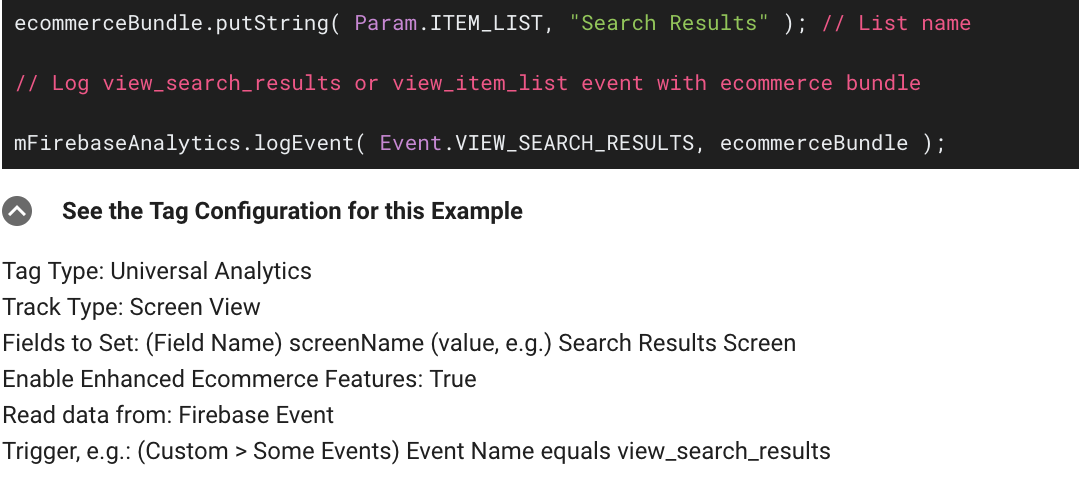Click the "Tag Type: Universal Analytics" line

tap(157, 271)
